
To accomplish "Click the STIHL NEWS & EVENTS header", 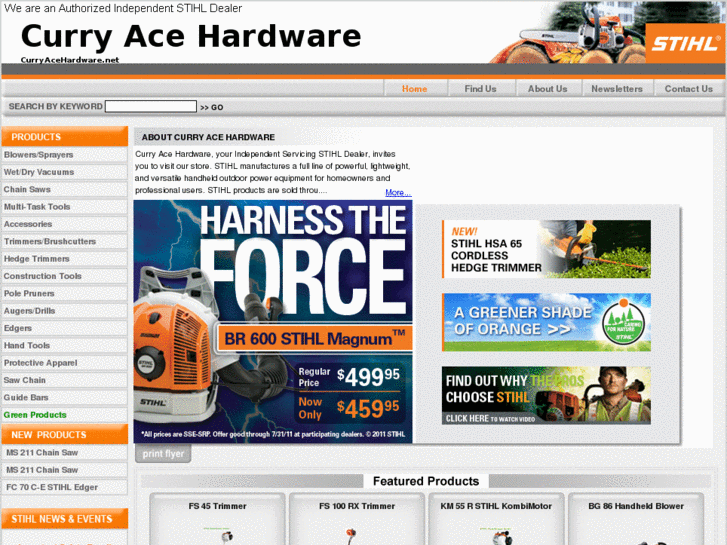I will click(64, 519).
